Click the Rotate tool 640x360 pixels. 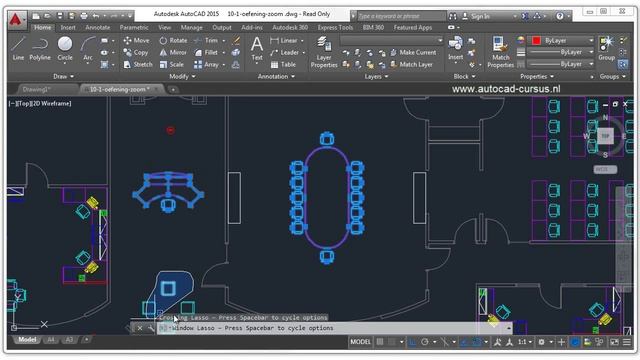coord(173,40)
